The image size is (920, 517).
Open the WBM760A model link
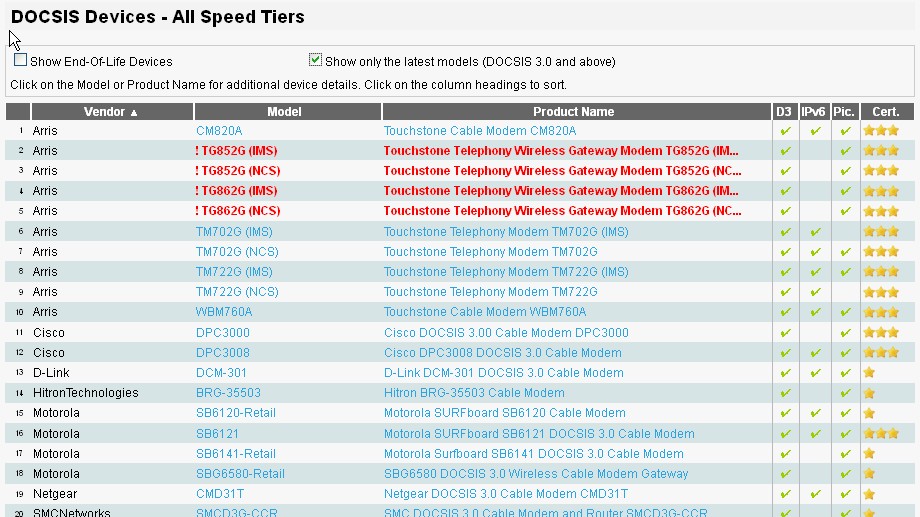tap(224, 312)
